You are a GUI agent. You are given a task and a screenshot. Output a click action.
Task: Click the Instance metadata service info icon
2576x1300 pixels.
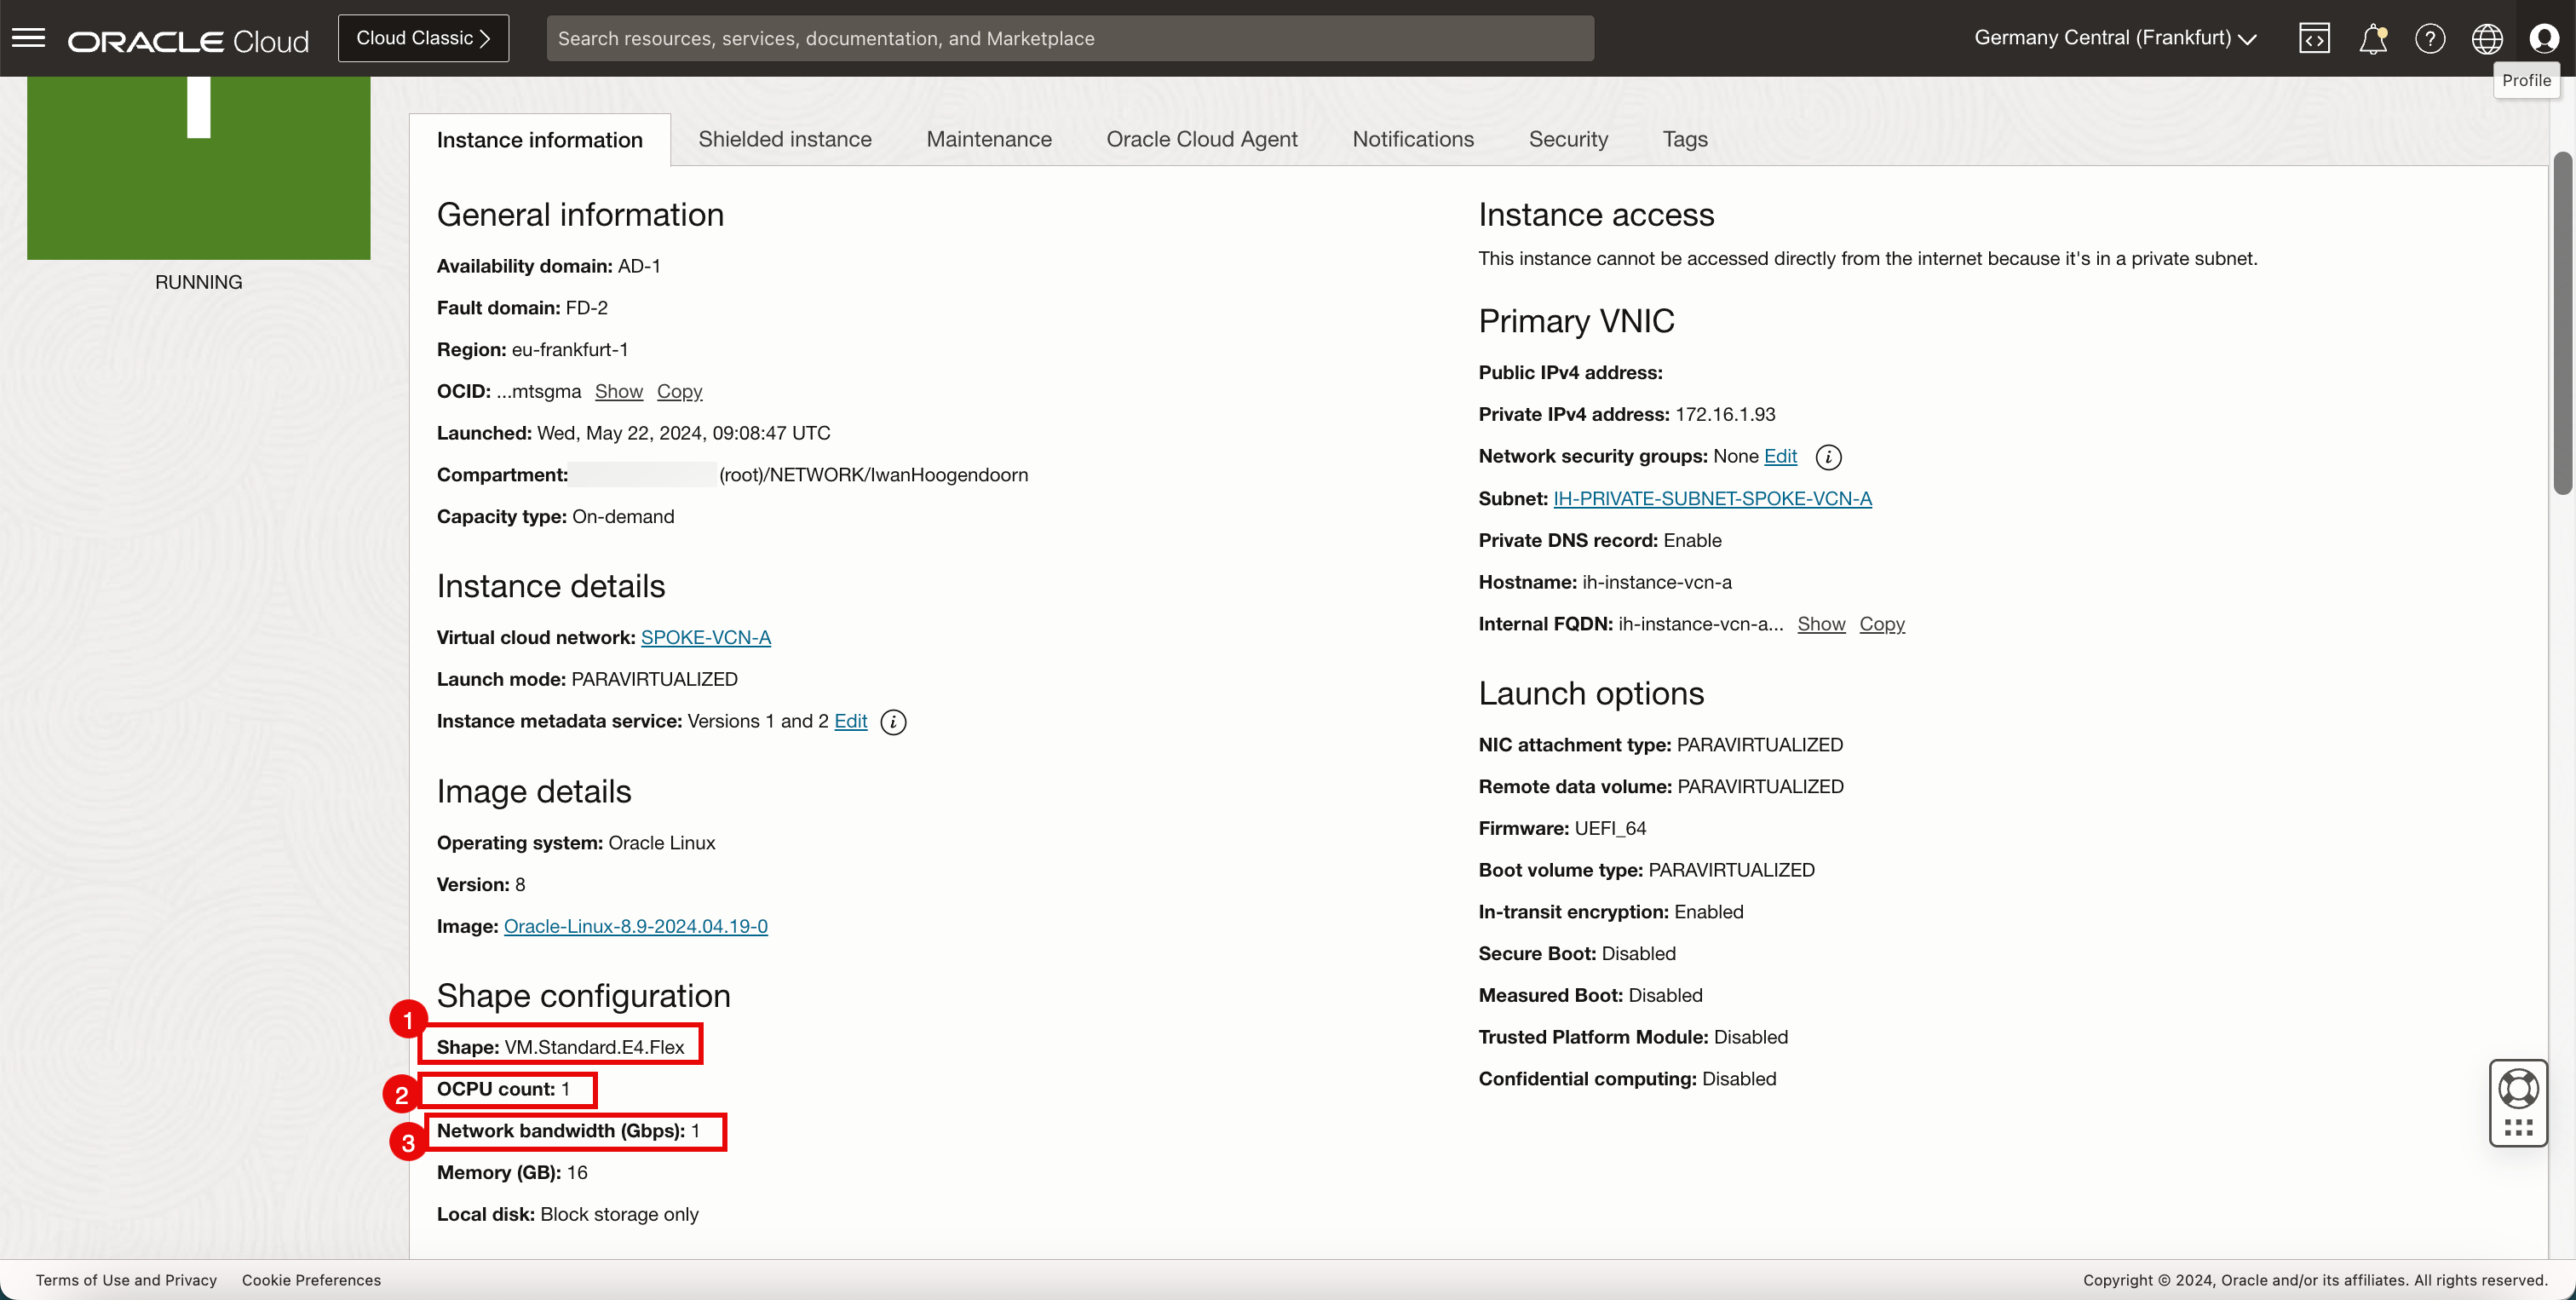coord(893,722)
